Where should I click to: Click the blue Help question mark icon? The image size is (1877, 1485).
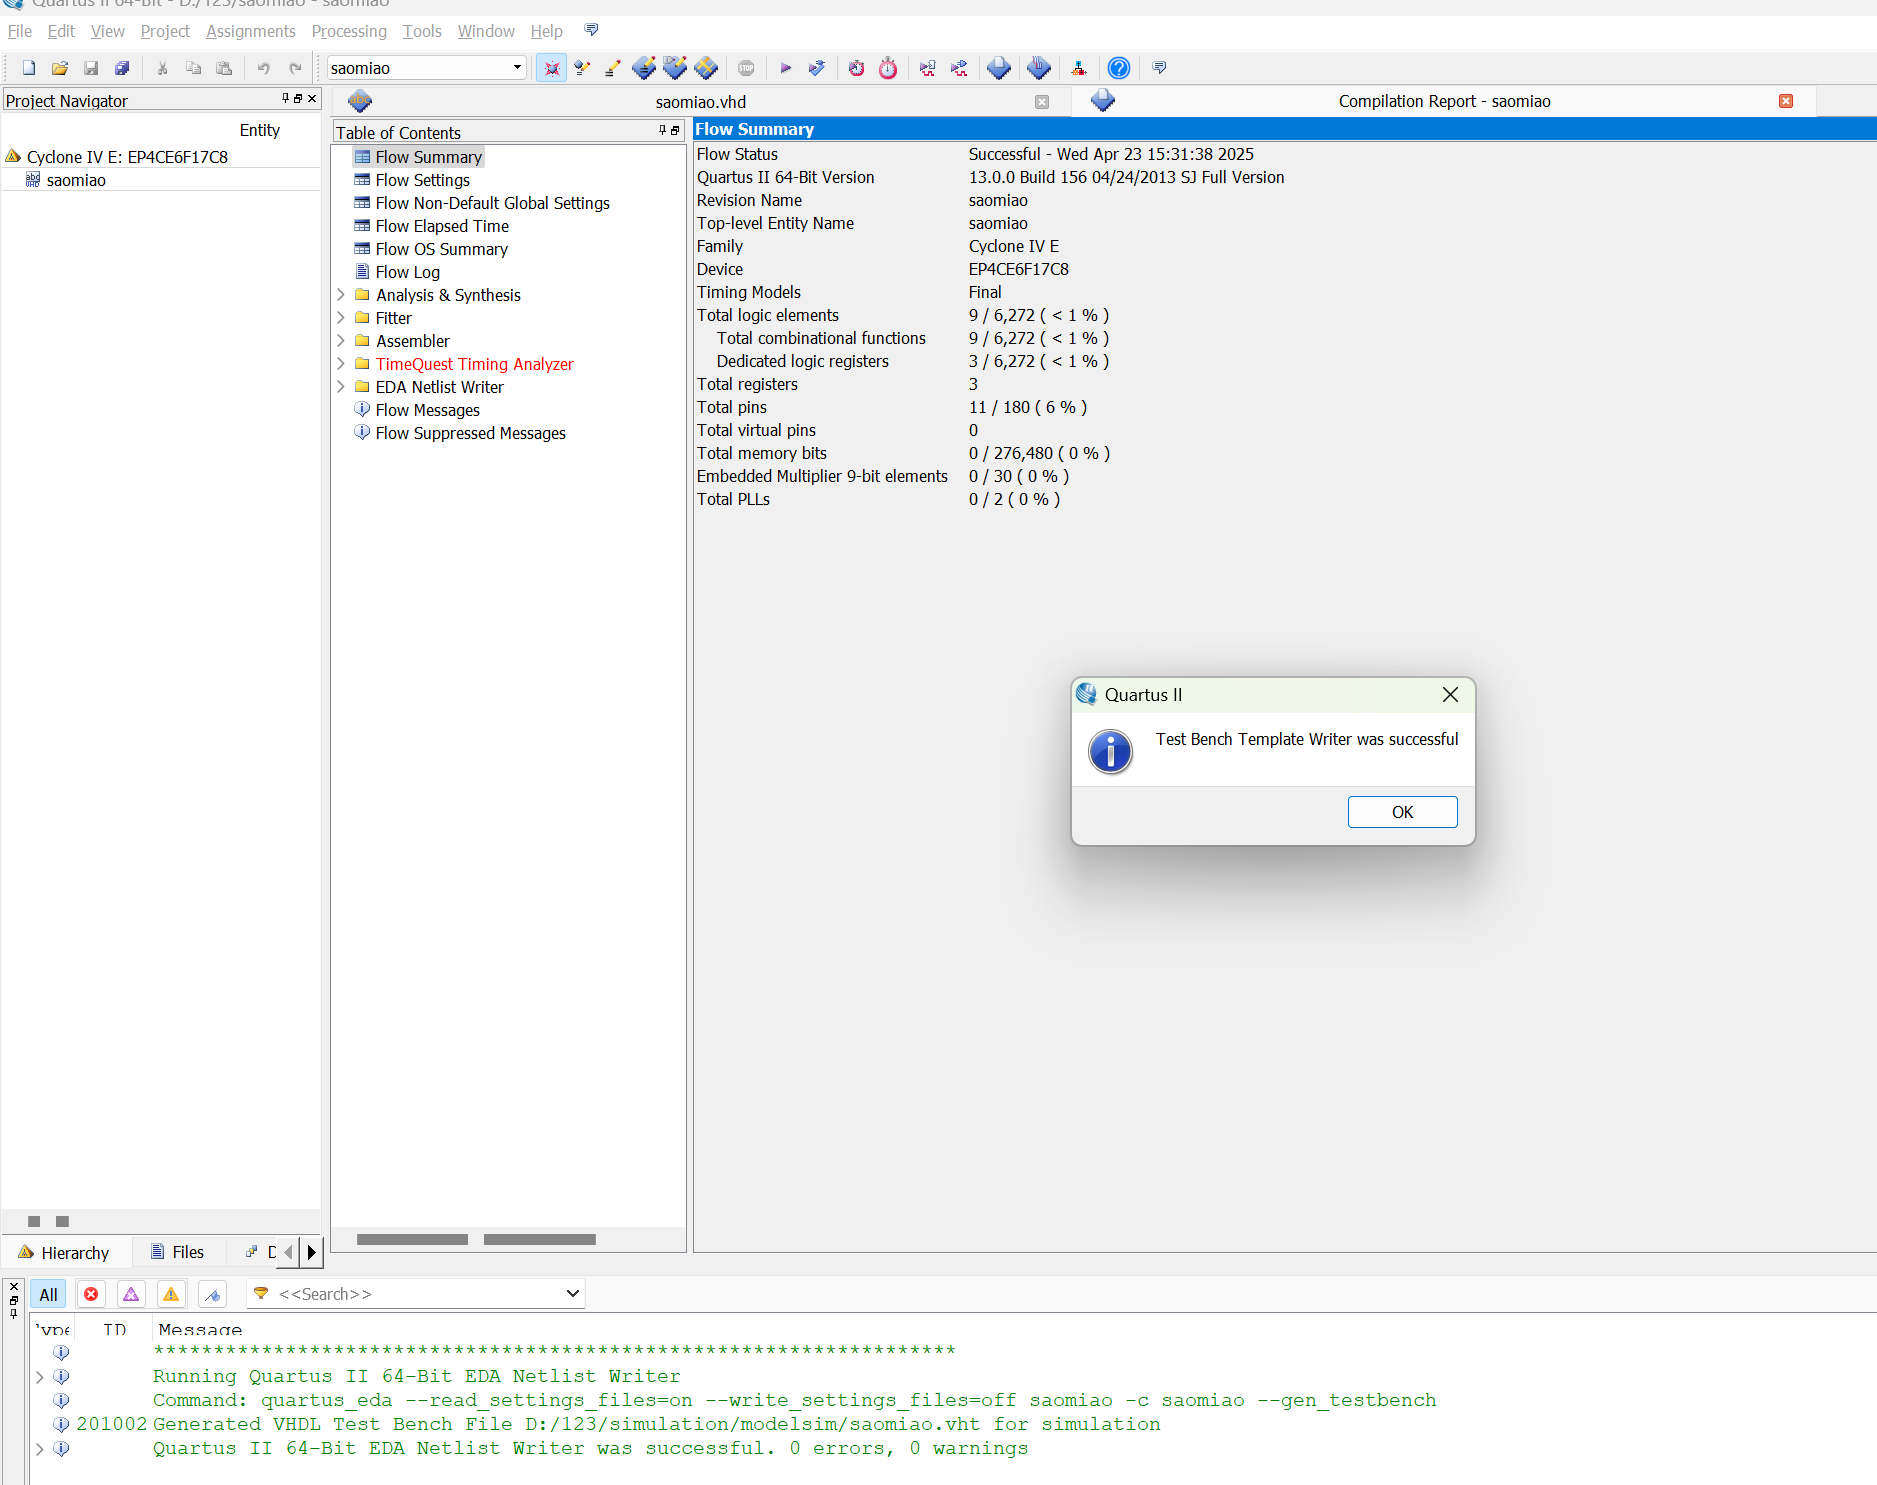1119,68
